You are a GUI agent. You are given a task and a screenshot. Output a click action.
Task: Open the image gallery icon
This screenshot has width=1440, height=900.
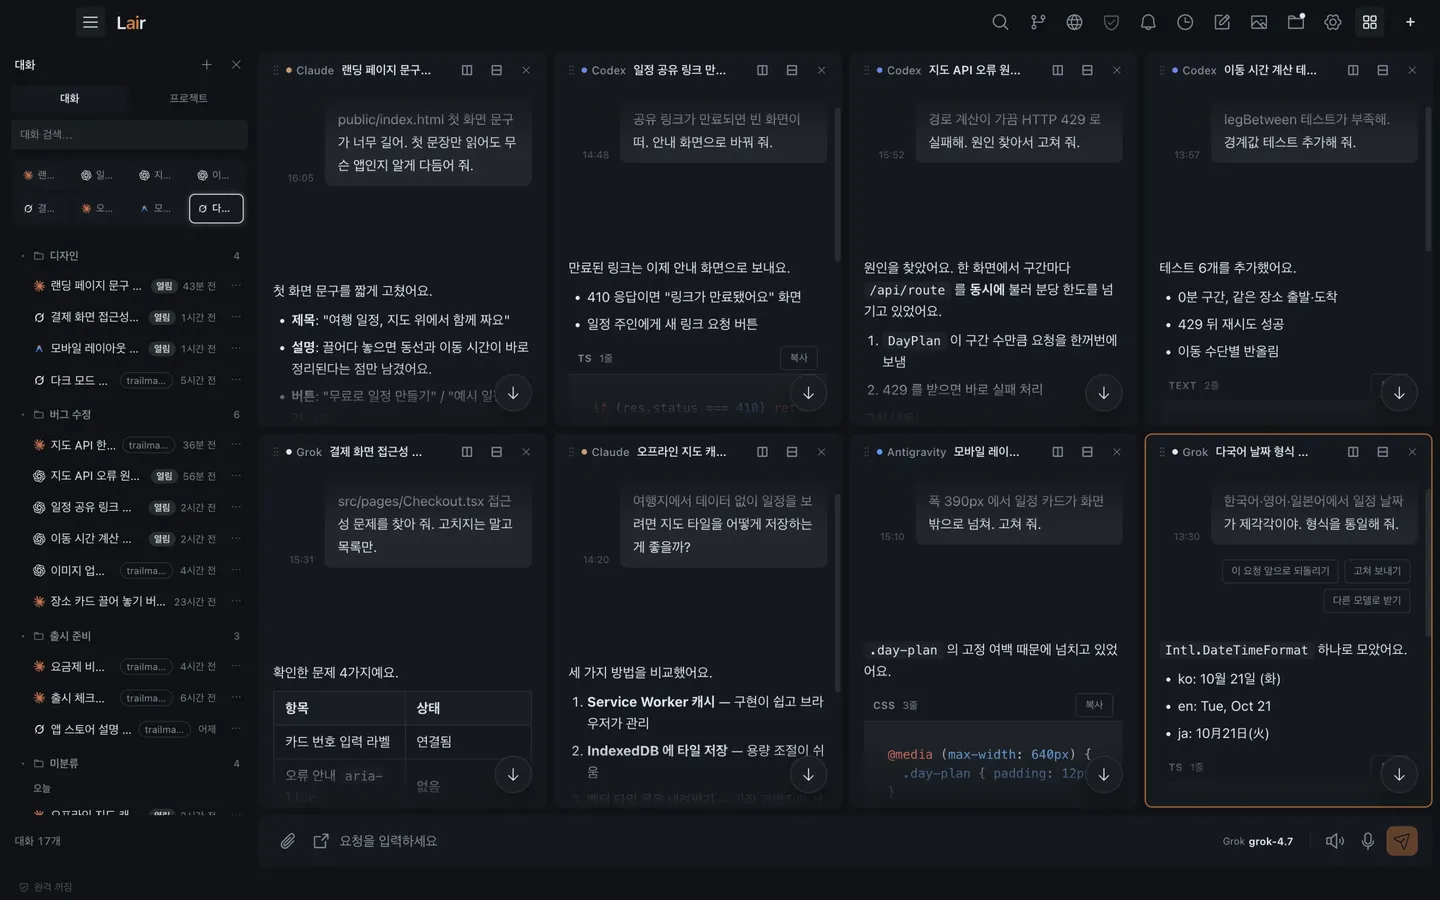pos(1259,22)
